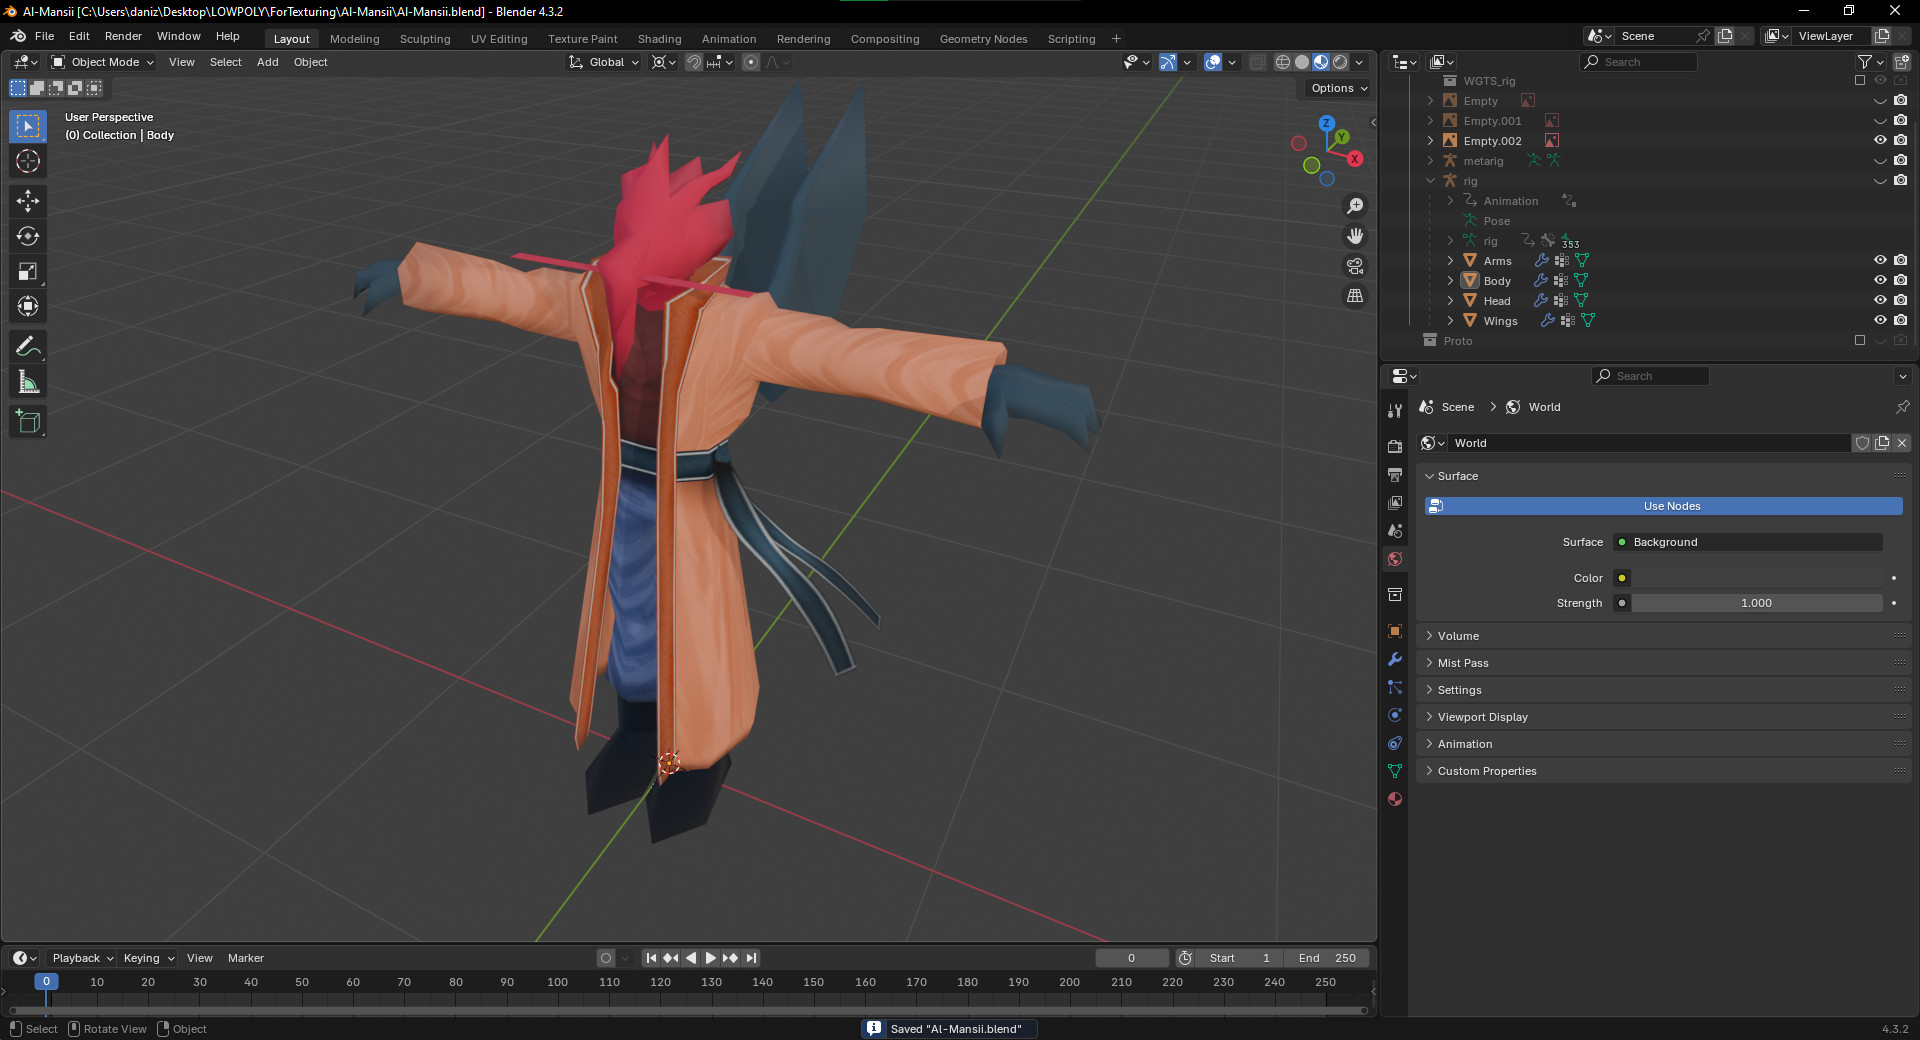Toggle Proto collection exclude checkbox
The image size is (1920, 1040).
tap(1860, 340)
